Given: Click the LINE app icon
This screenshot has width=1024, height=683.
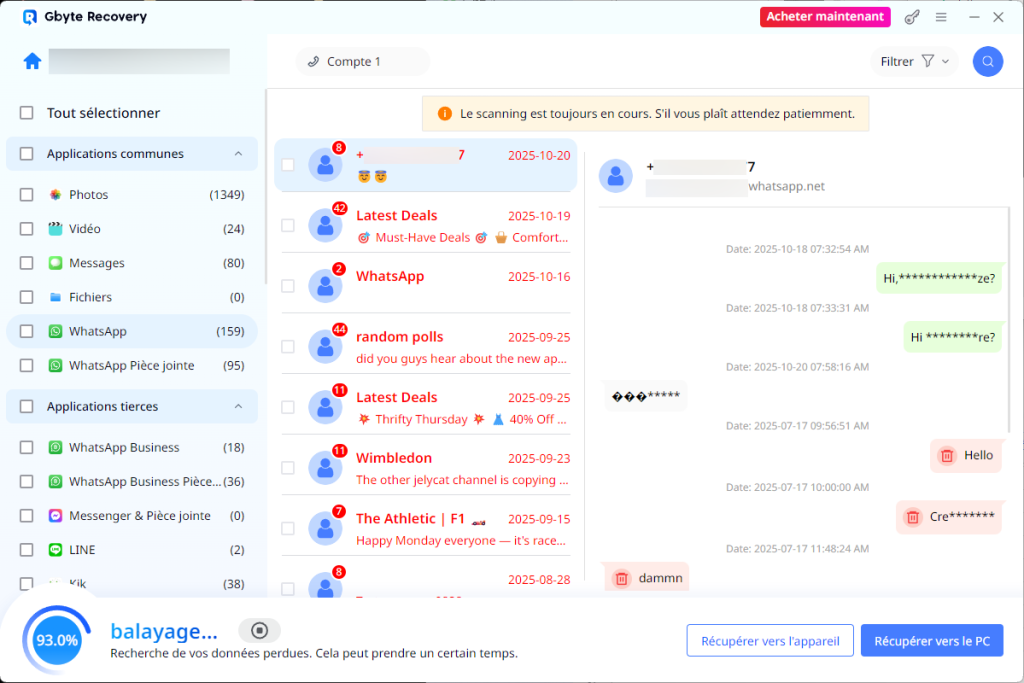Looking at the screenshot, I should click(x=56, y=550).
